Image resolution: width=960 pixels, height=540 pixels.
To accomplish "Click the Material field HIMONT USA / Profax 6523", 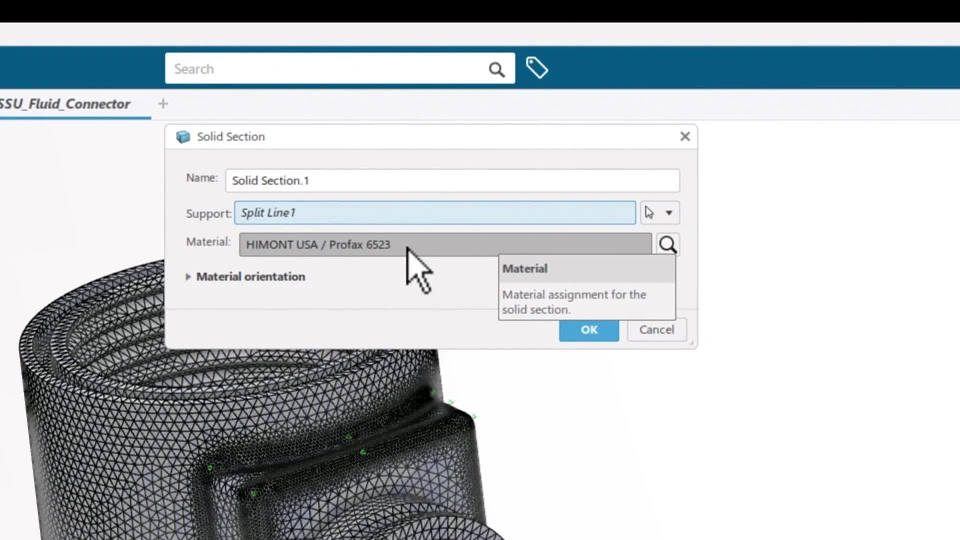I will (445, 244).
